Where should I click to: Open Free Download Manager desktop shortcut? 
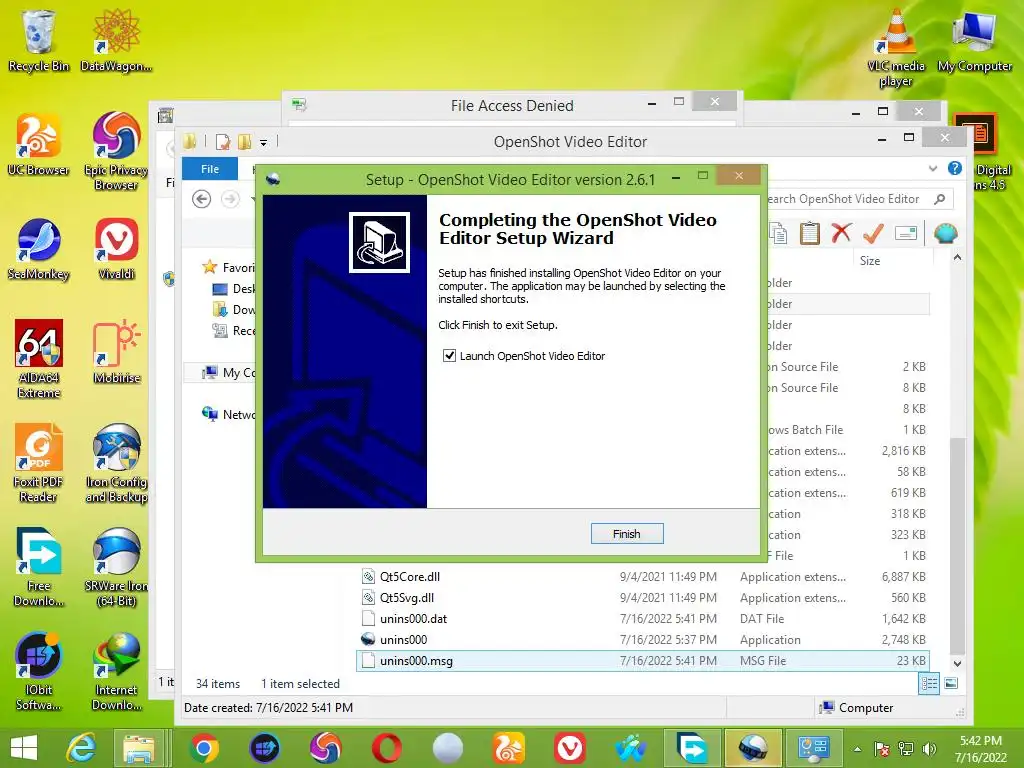(x=38, y=567)
